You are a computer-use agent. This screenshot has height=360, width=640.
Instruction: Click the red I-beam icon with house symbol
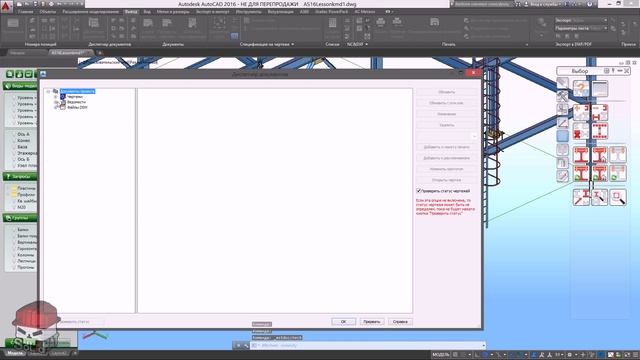[x=600, y=155]
